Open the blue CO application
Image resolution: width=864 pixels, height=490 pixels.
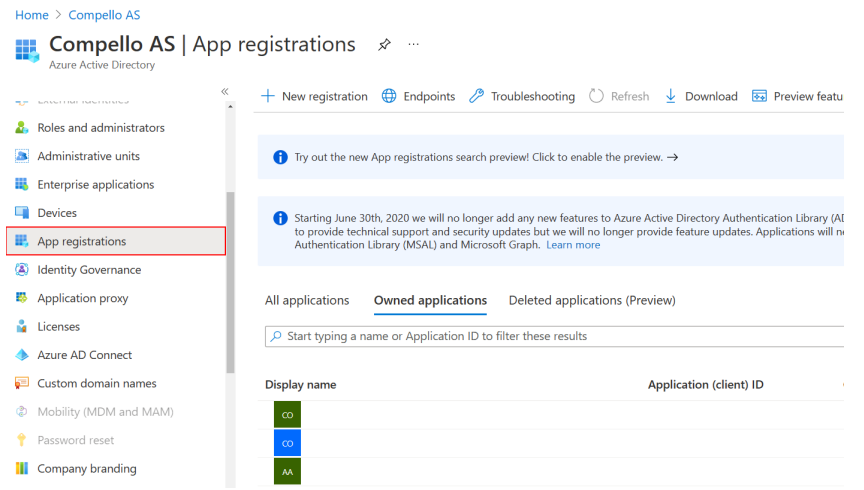(x=287, y=443)
